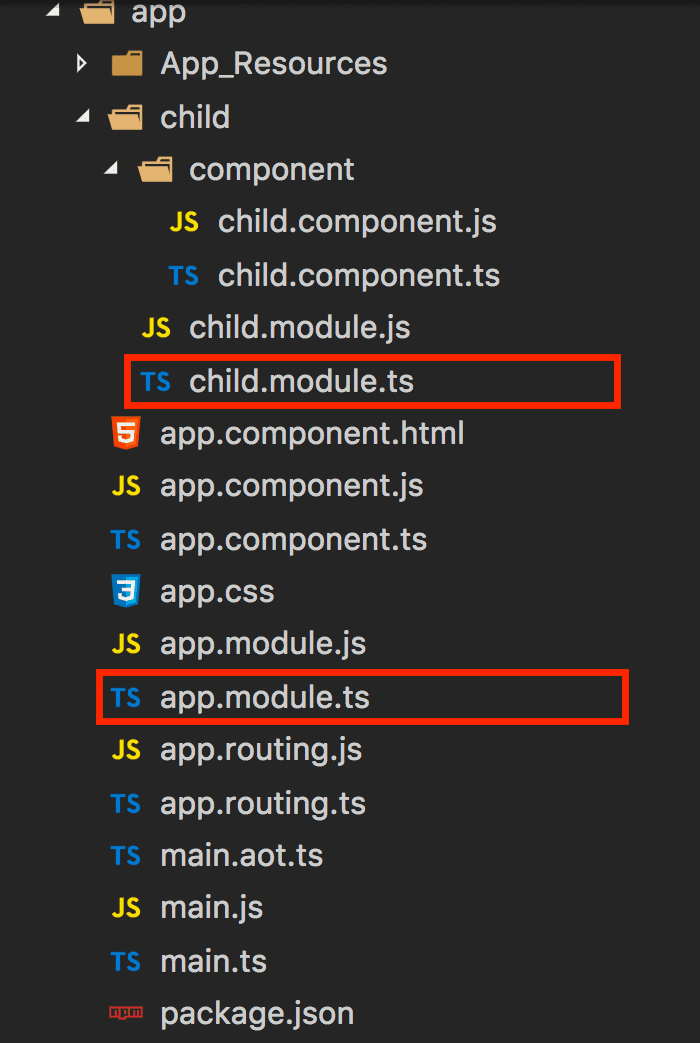Click the HTML5 icon beside app.component.html

tap(126, 433)
